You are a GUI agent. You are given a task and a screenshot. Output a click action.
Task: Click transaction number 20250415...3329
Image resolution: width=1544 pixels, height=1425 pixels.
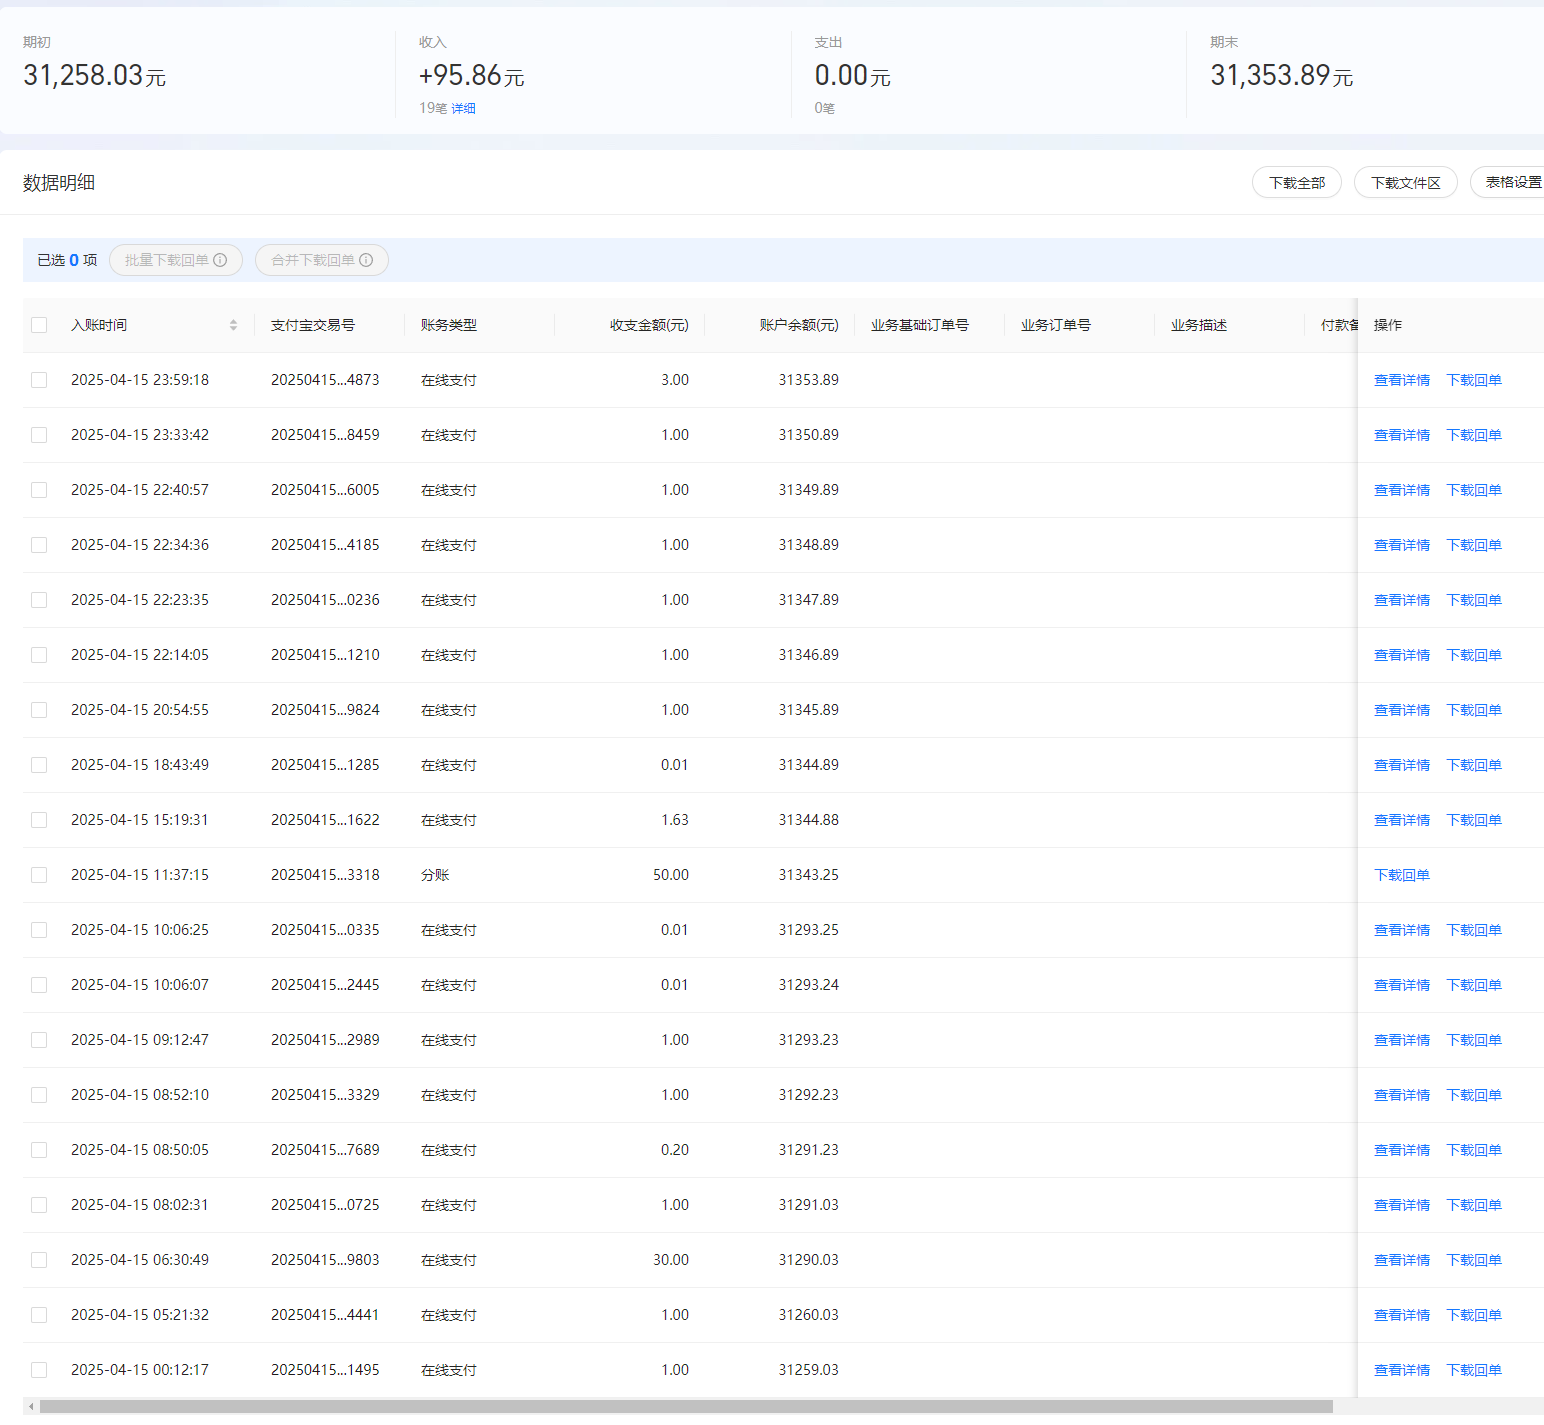(x=325, y=1095)
